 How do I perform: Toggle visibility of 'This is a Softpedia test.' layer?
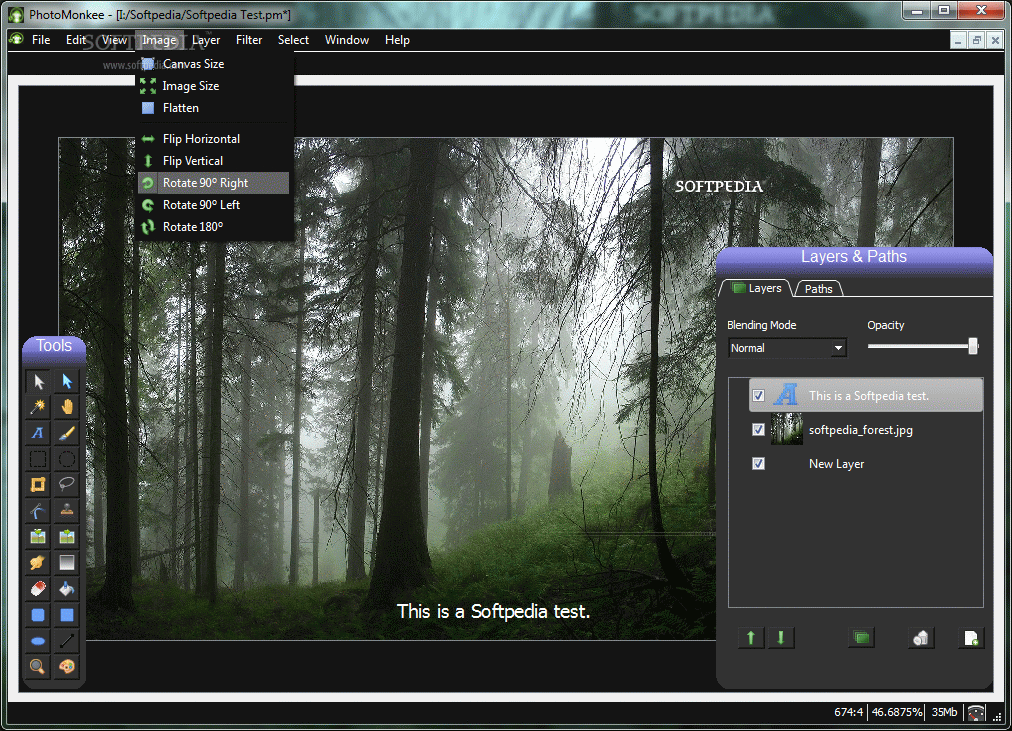click(x=758, y=396)
